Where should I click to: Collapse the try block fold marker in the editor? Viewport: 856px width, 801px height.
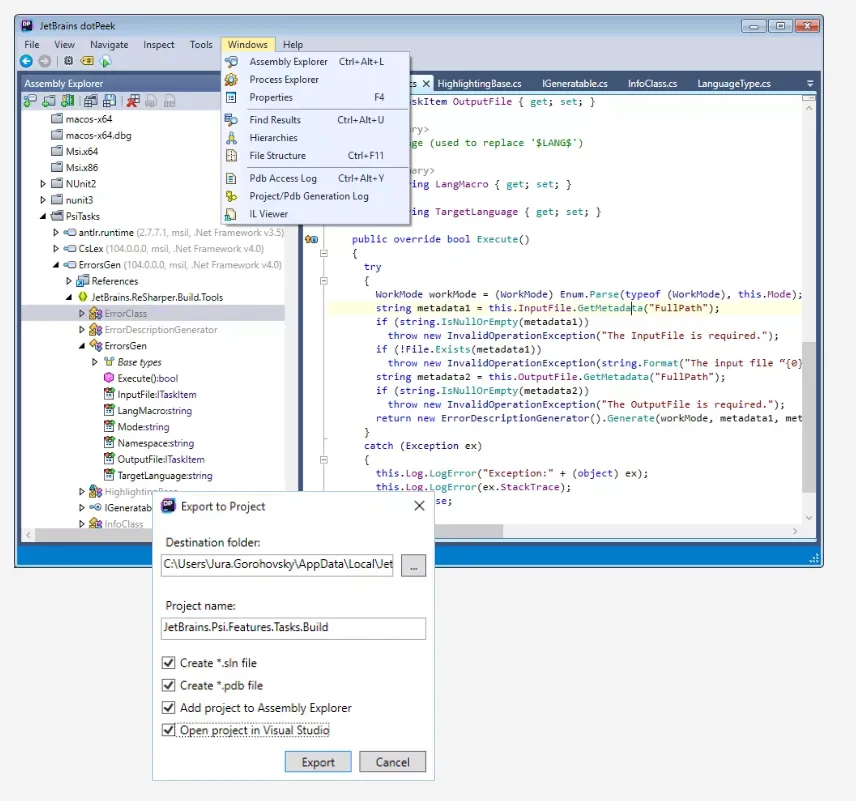click(324, 281)
